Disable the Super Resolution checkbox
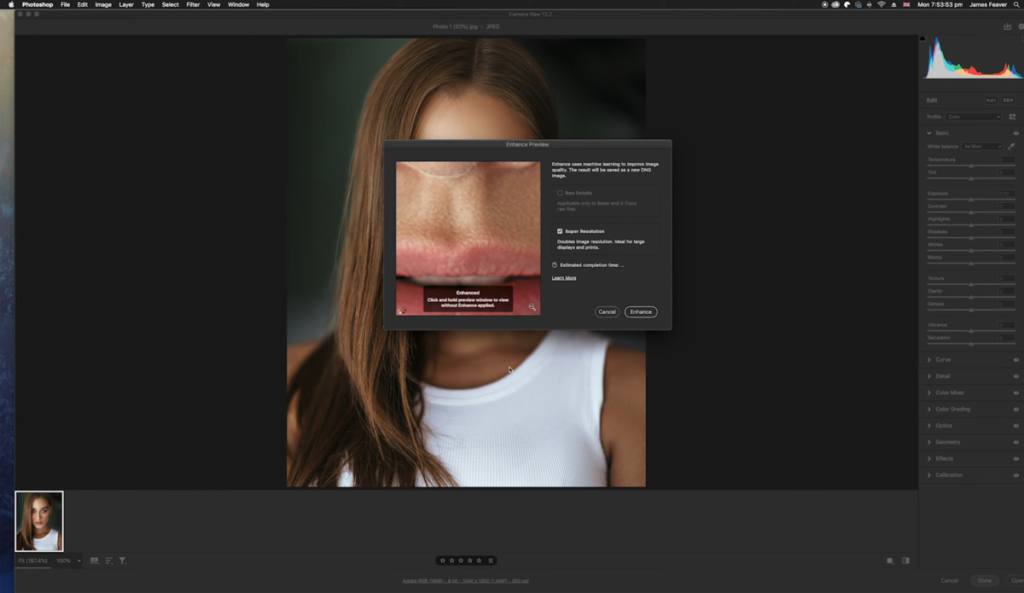 click(559, 231)
